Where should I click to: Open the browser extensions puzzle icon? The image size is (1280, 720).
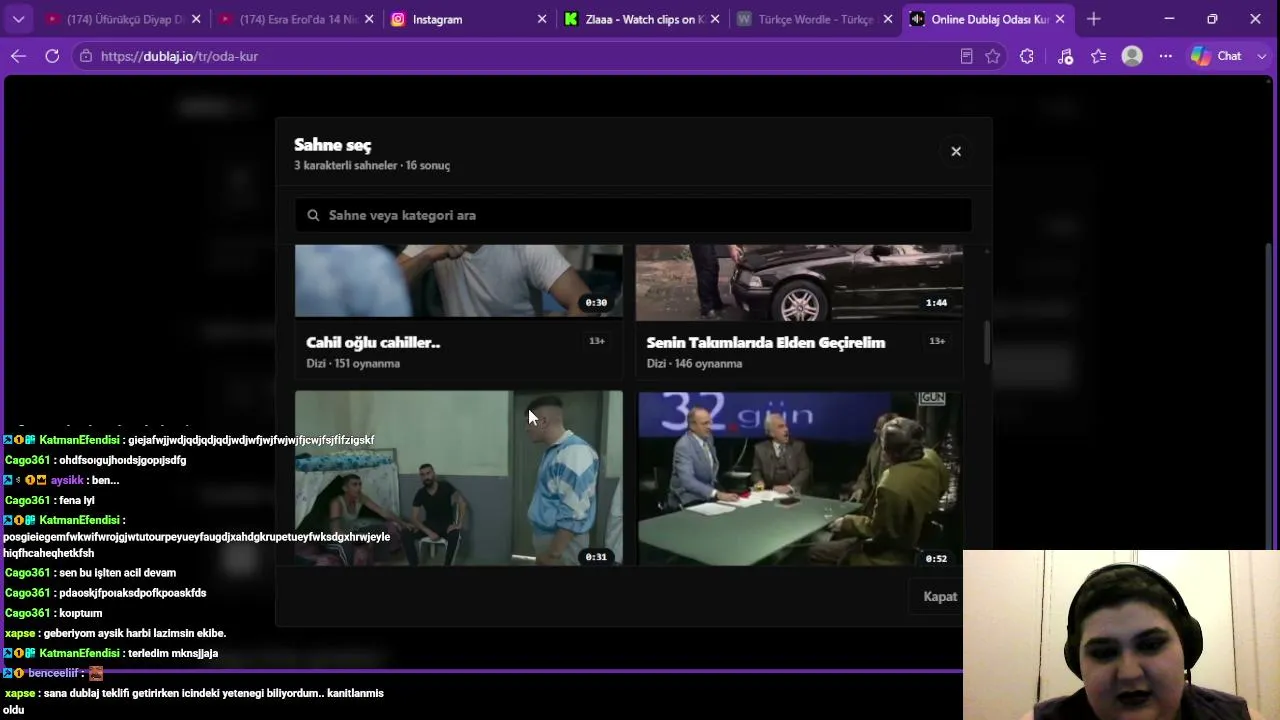click(1027, 56)
